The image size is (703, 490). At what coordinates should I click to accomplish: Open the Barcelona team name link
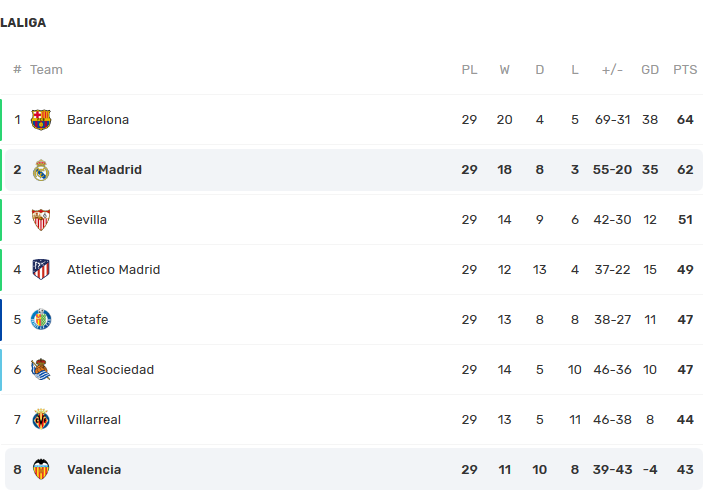click(x=98, y=120)
